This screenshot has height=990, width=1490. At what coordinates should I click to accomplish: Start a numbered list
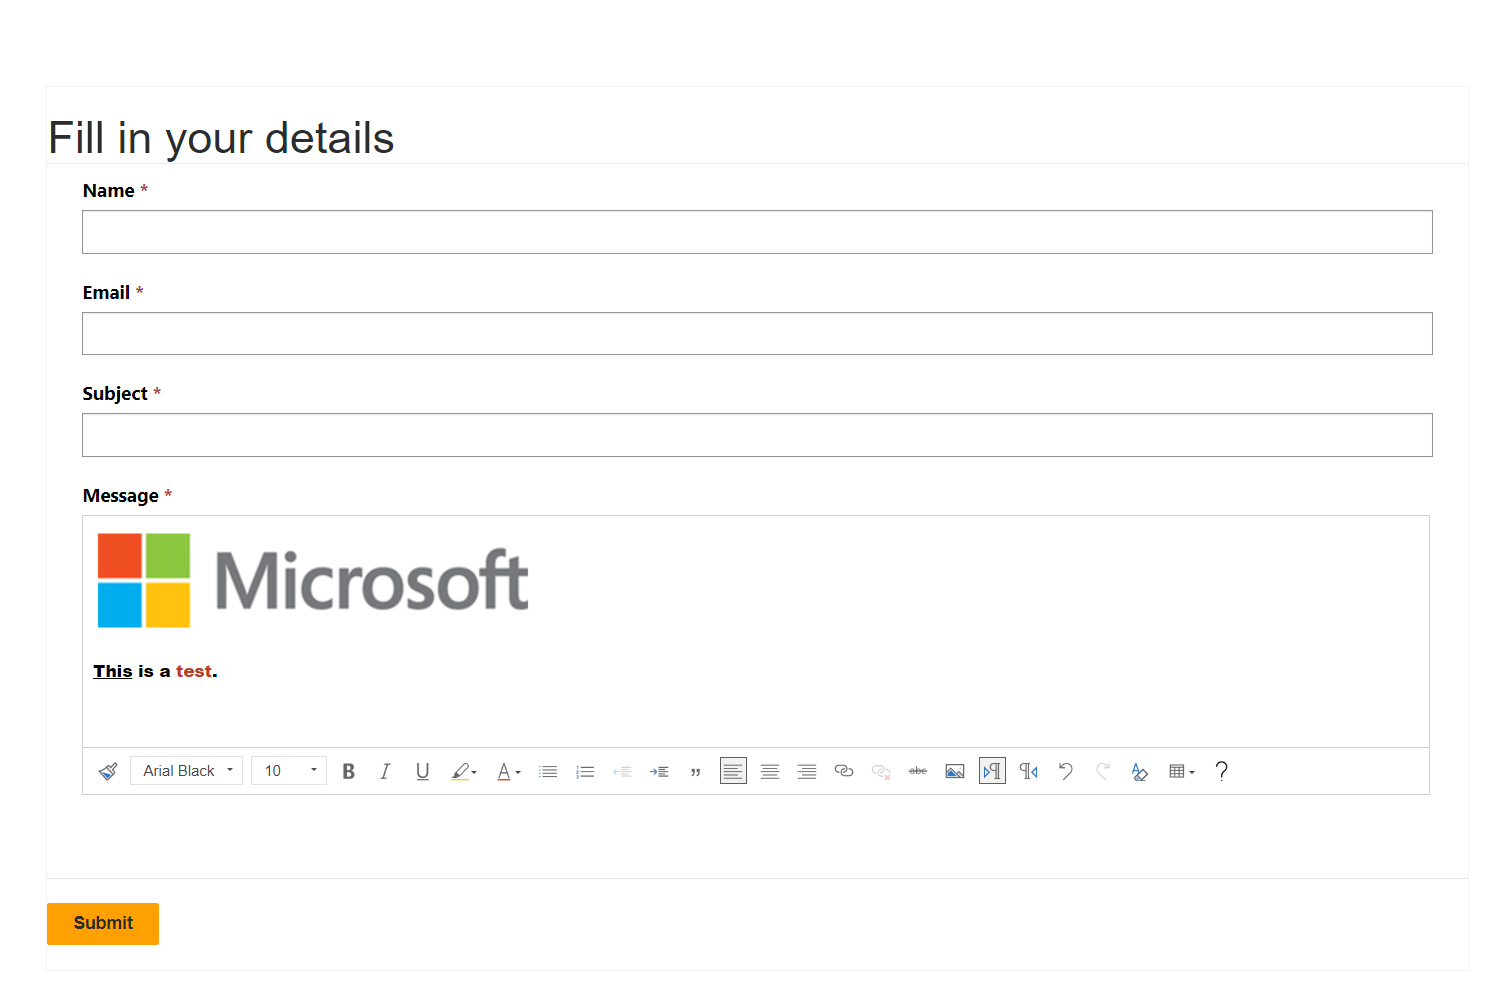coord(585,770)
